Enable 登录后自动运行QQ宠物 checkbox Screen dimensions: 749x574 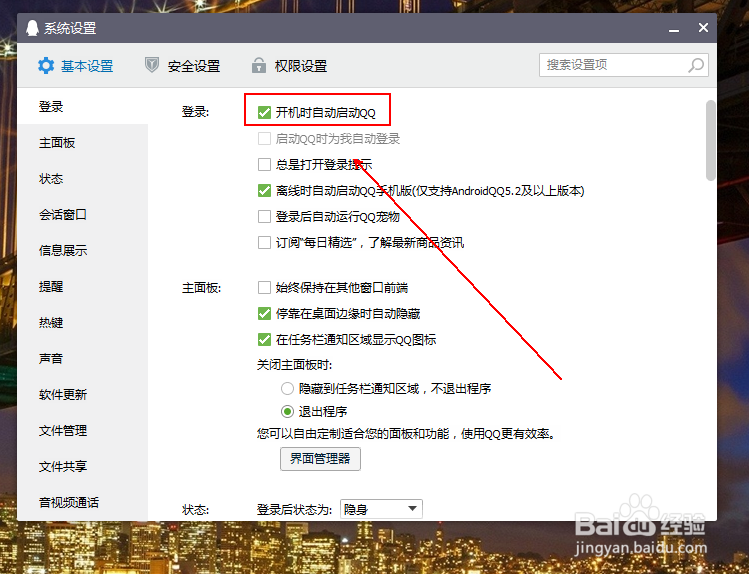point(264,216)
